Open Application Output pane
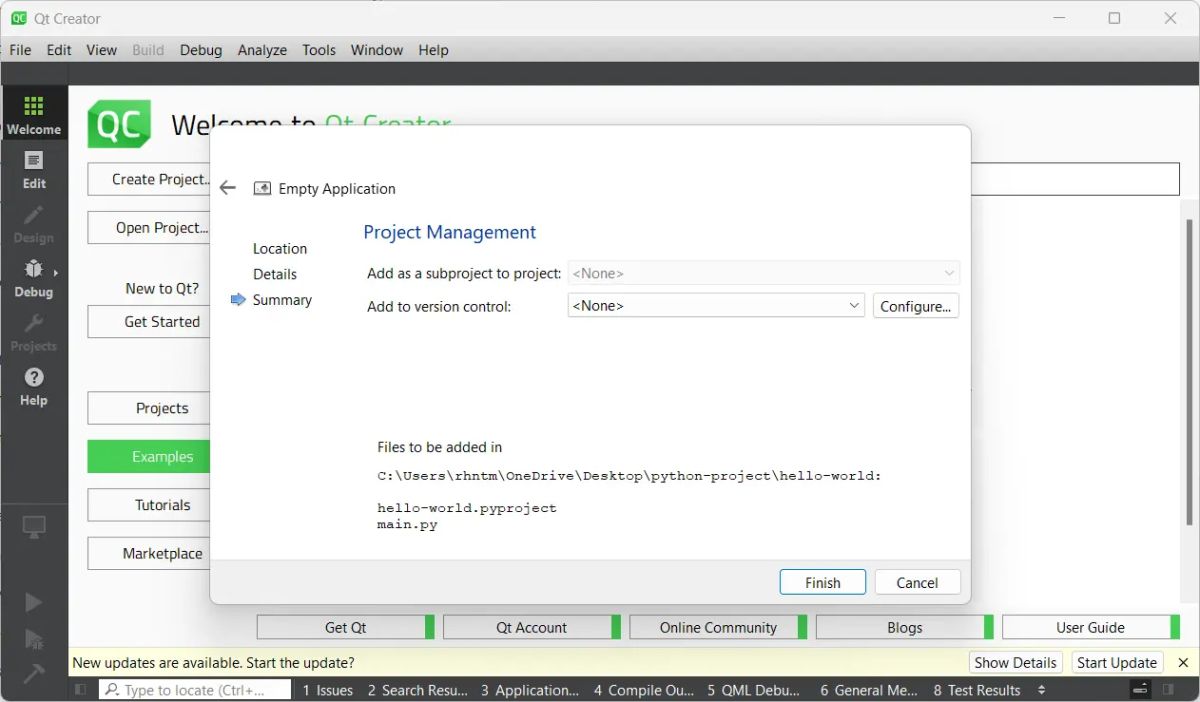1200x702 pixels. coord(530,690)
